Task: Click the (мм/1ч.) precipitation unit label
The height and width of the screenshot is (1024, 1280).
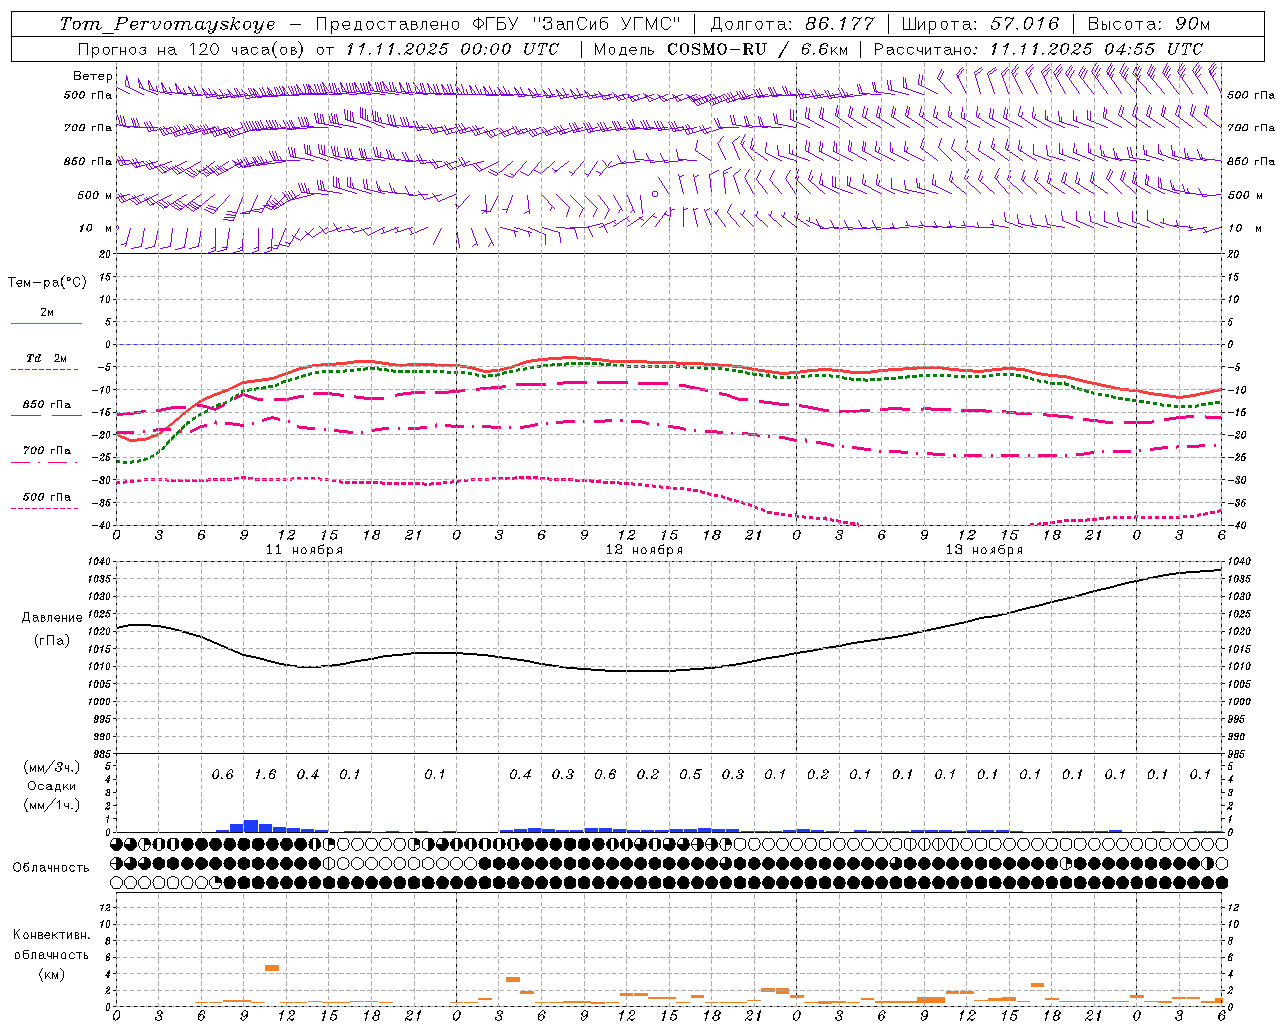Action: click(x=52, y=805)
